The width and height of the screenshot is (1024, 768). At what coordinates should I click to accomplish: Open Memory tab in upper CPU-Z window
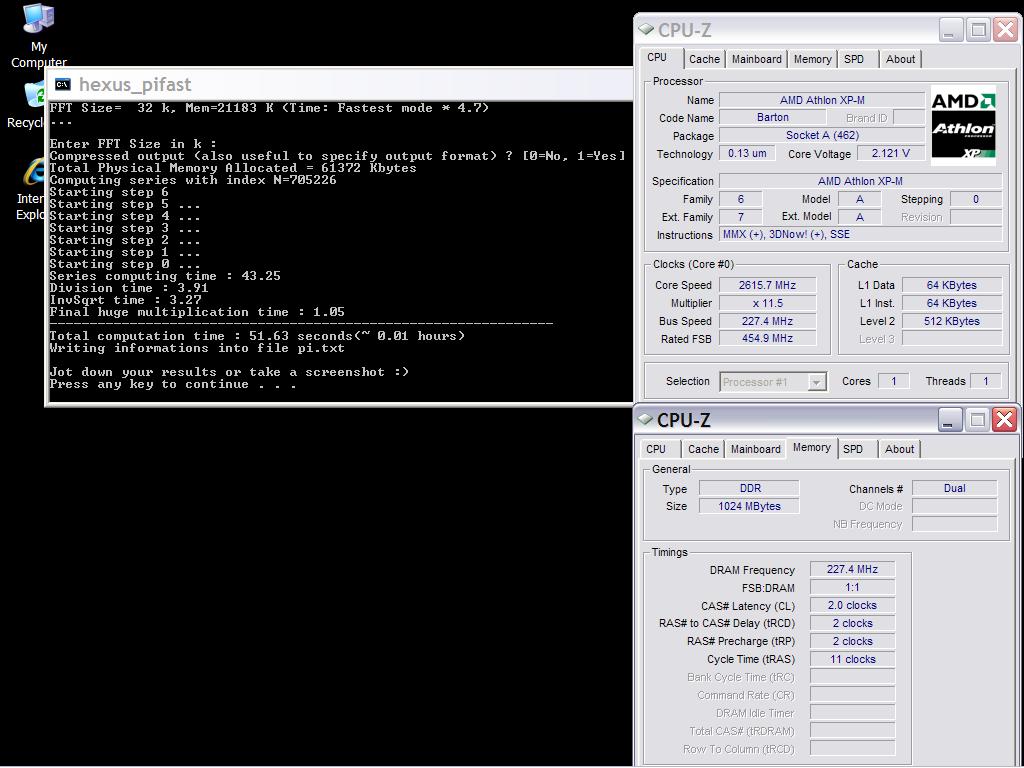click(x=812, y=59)
